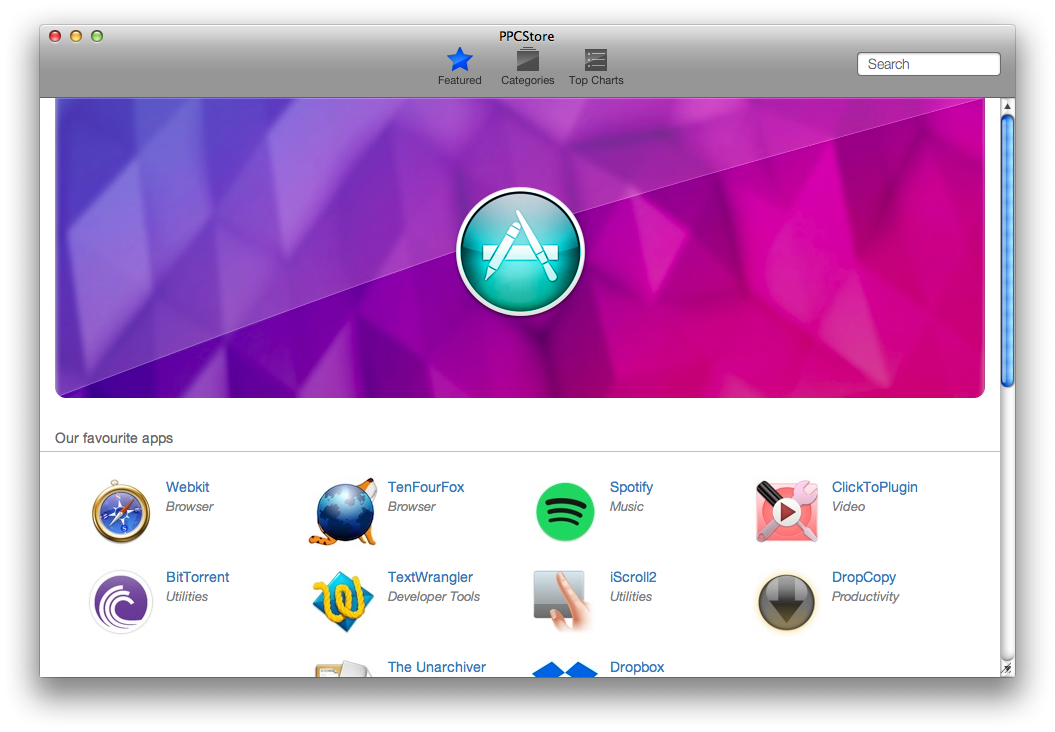Screen dimensions: 1055x732
Task: Click the TenFourFox globe icon
Action: click(x=344, y=512)
